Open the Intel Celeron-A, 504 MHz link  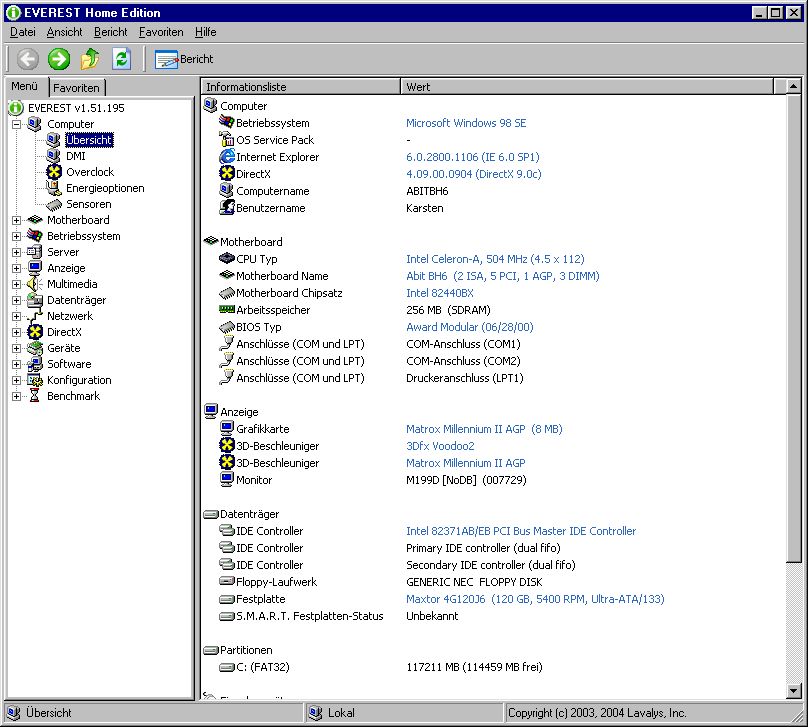click(495, 259)
